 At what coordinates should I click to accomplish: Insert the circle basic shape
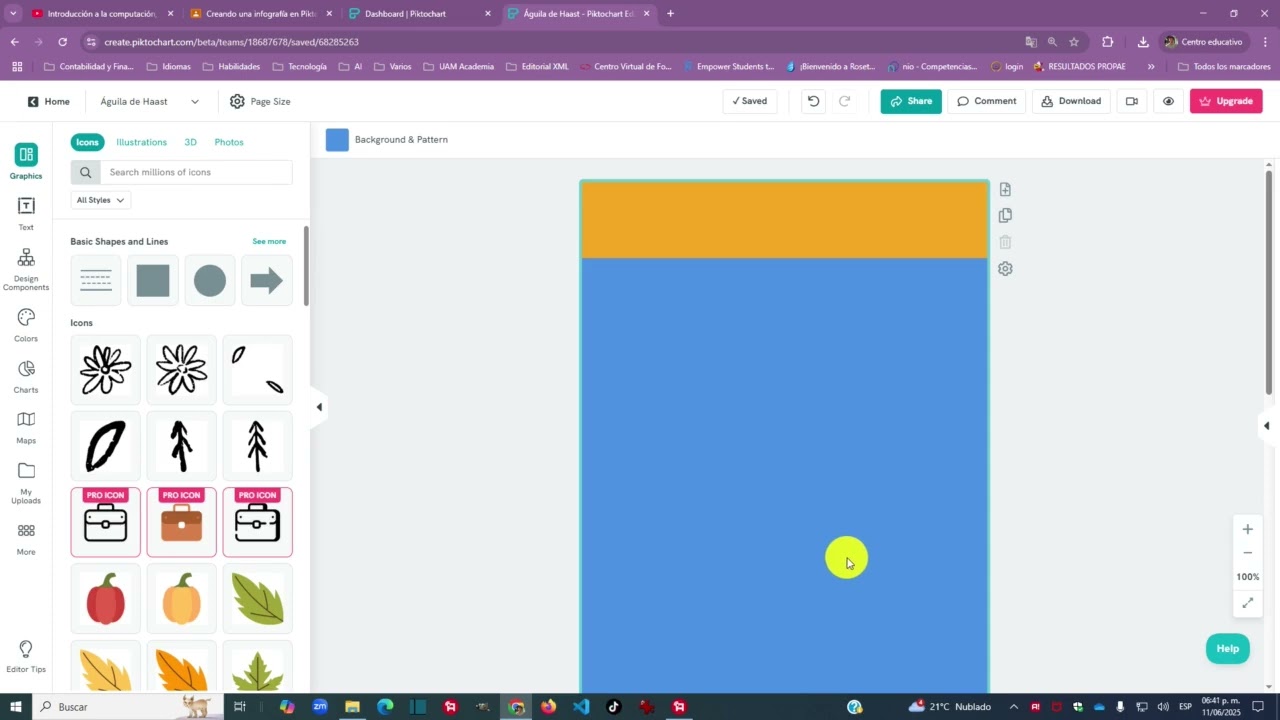pyautogui.click(x=210, y=281)
